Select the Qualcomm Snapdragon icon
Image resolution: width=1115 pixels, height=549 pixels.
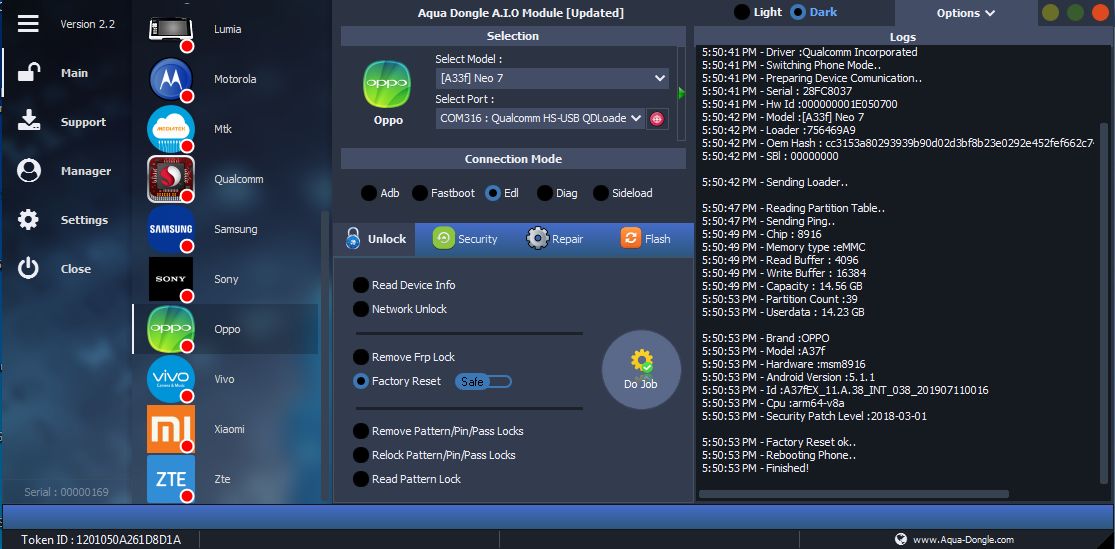(x=171, y=179)
